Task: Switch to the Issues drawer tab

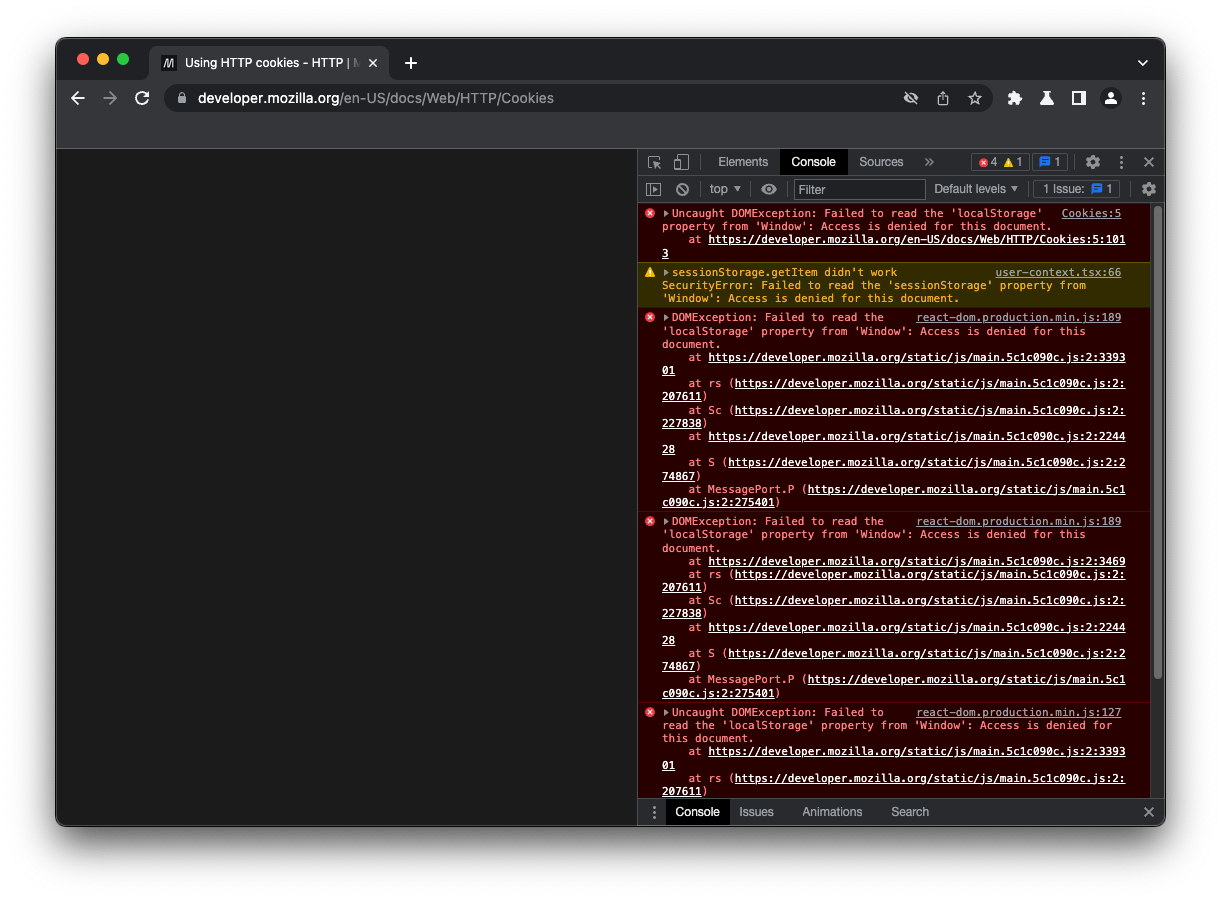Action: tap(756, 812)
